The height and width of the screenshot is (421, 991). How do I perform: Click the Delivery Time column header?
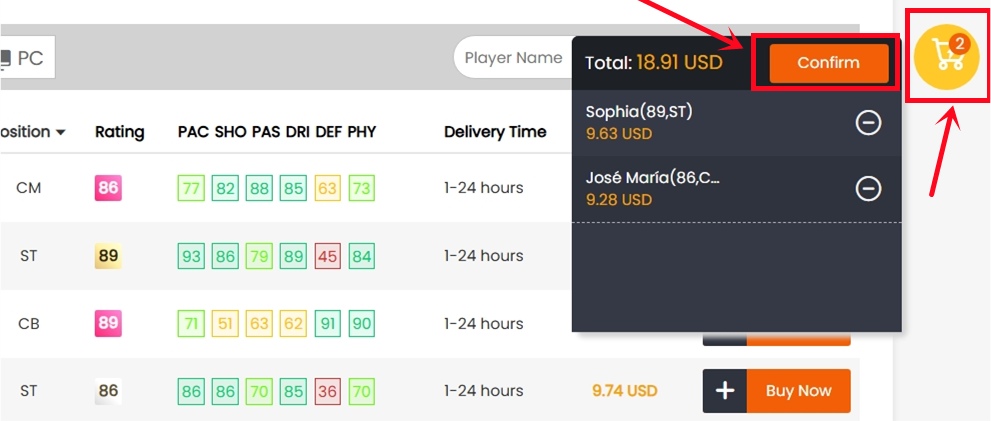tap(495, 132)
